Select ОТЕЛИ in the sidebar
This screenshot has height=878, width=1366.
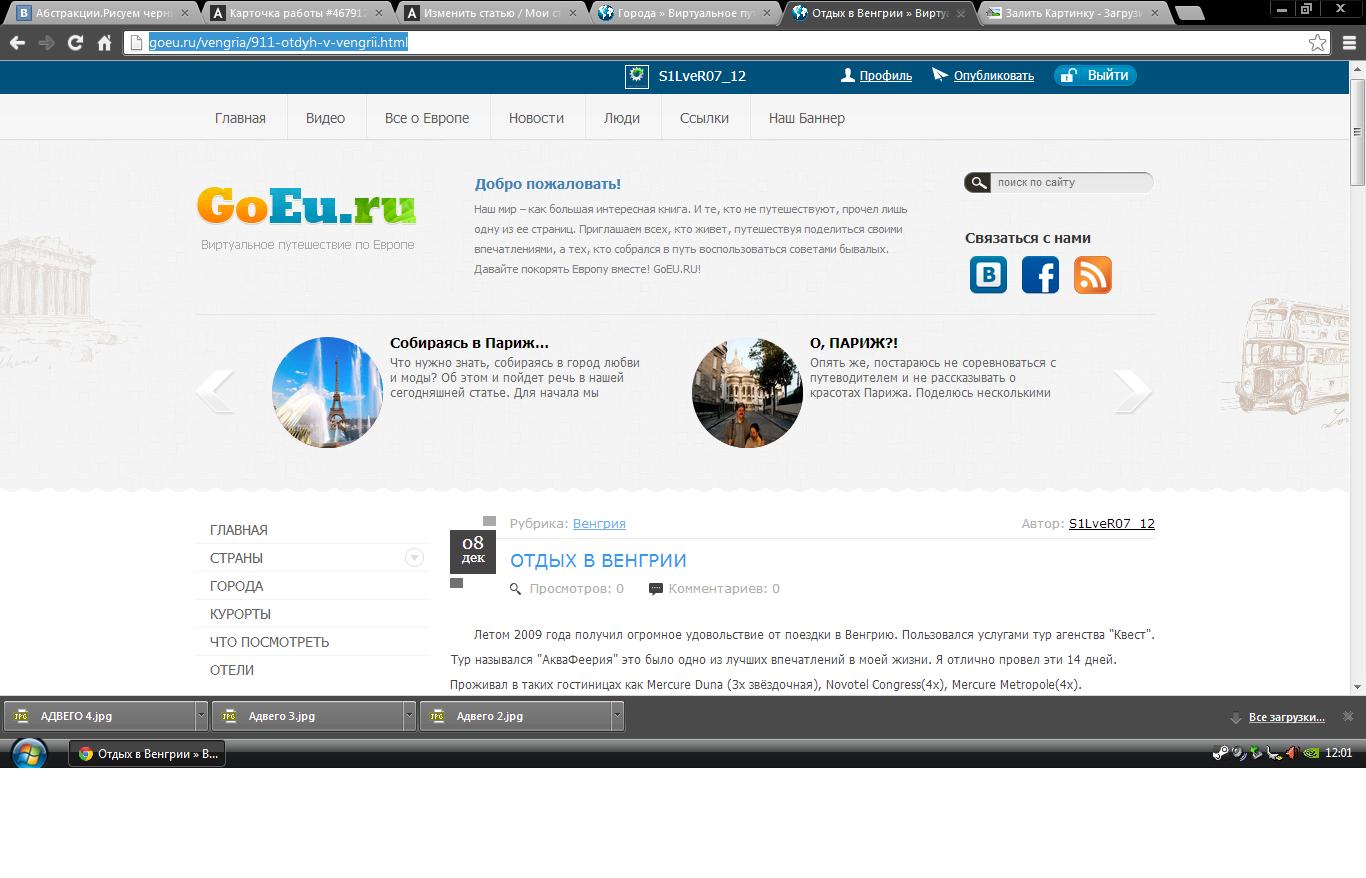point(231,670)
